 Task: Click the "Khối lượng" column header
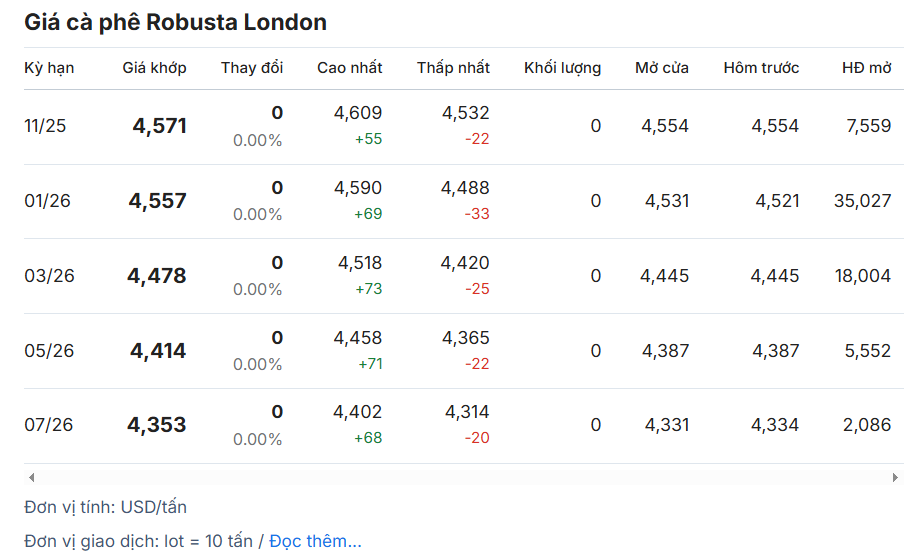[562, 68]
